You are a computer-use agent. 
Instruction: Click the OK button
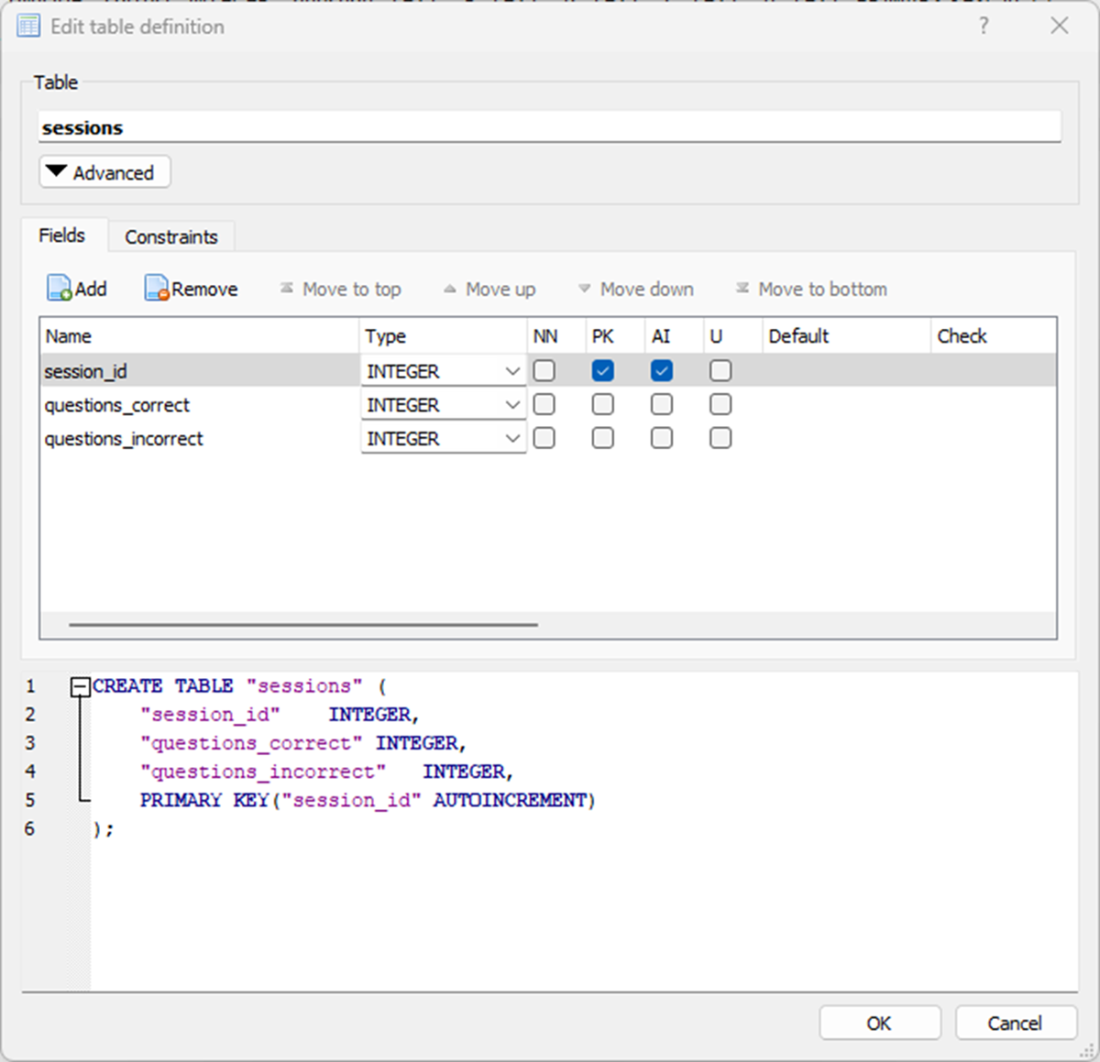click(x=879, y=1023)
